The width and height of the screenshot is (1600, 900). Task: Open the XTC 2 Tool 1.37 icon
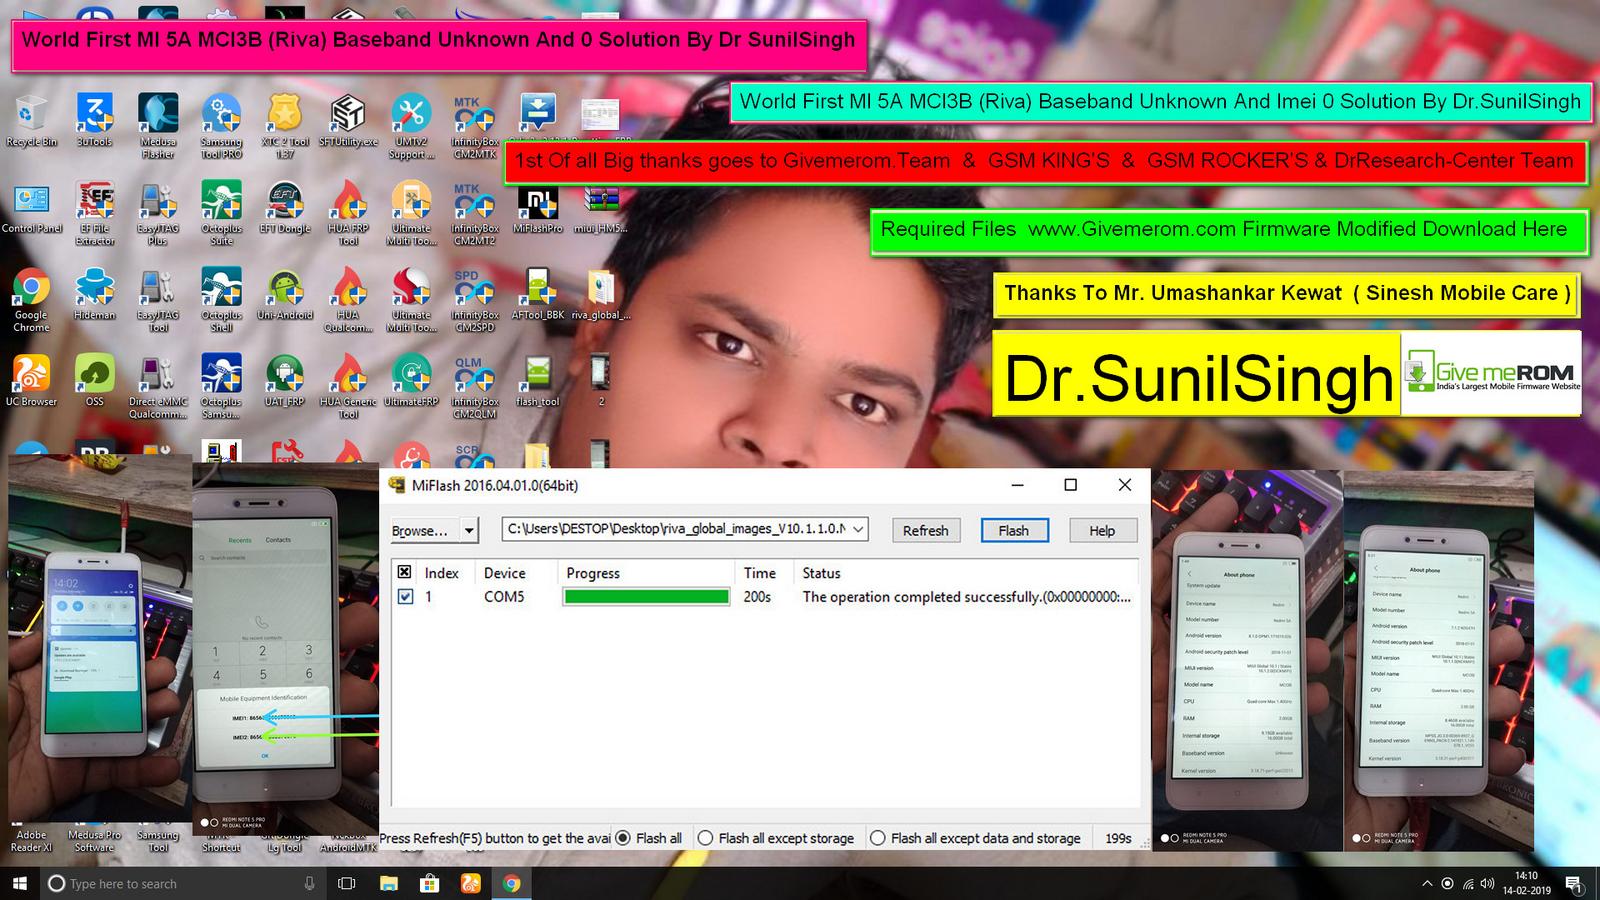coord(285,126)
